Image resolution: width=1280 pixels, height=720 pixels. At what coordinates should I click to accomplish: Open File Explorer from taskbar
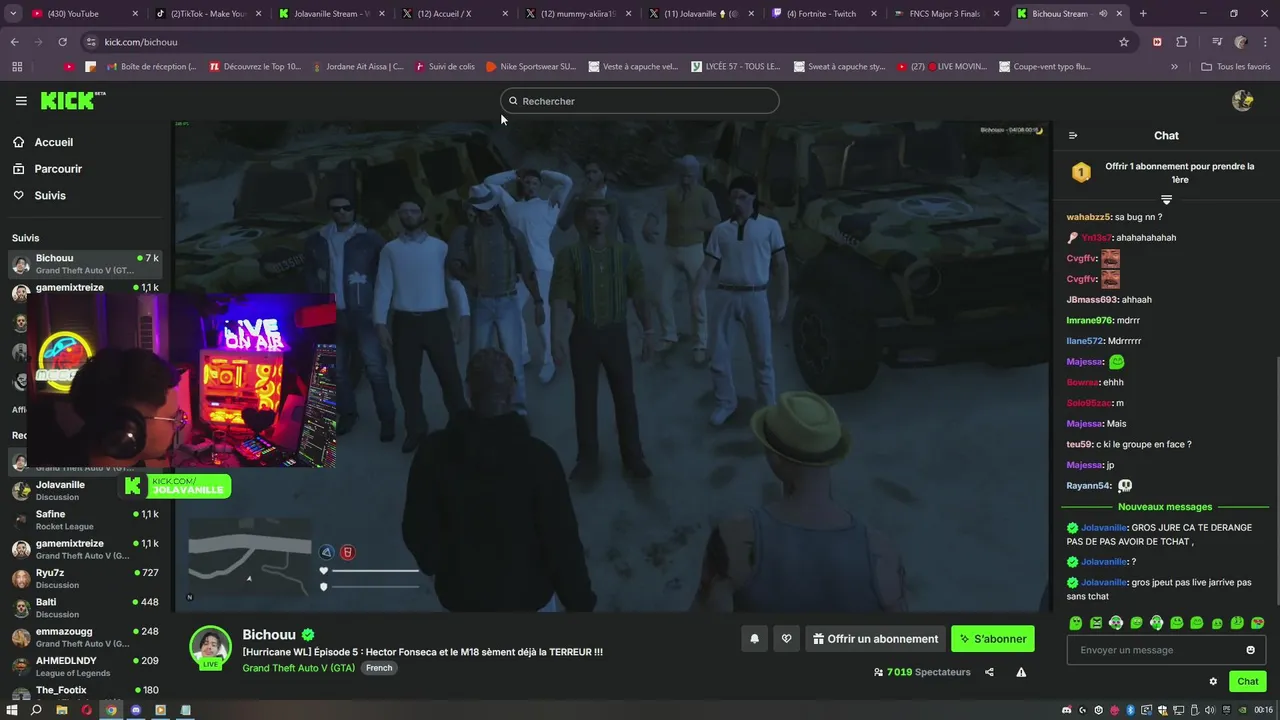(61, 710)
